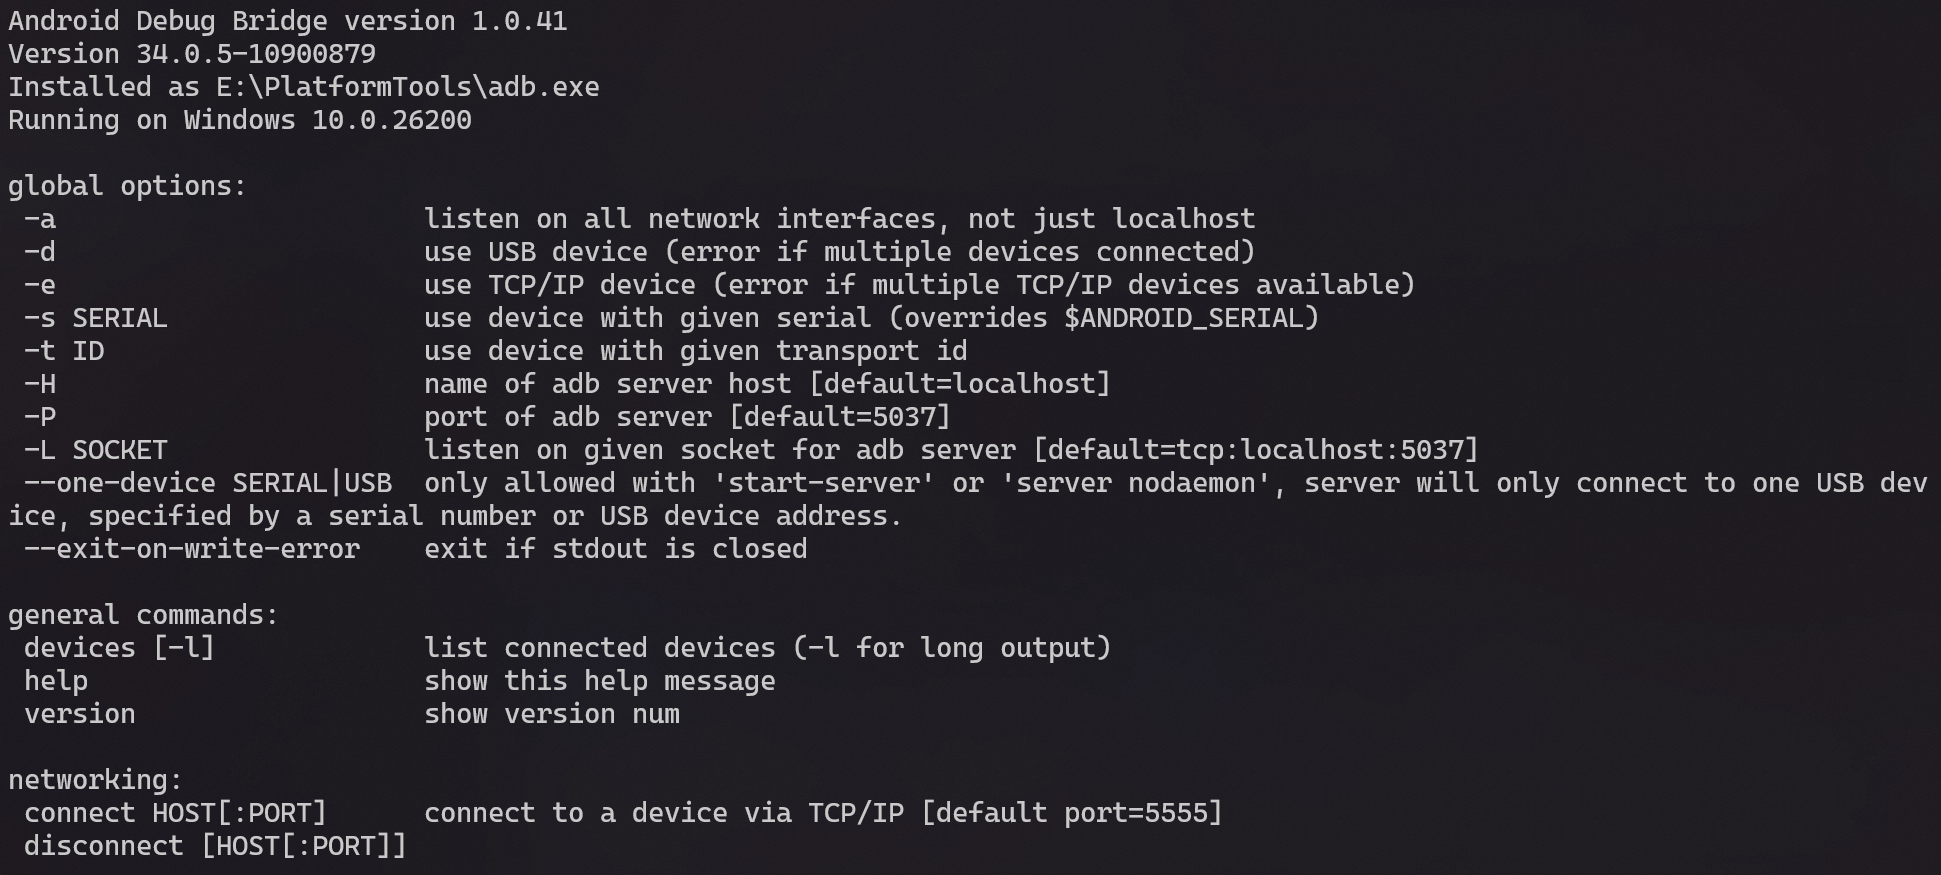This screenshot has width=1941, height=875.
Task: Click the '--exit-on-write-error' option
Action: [192, 549]
